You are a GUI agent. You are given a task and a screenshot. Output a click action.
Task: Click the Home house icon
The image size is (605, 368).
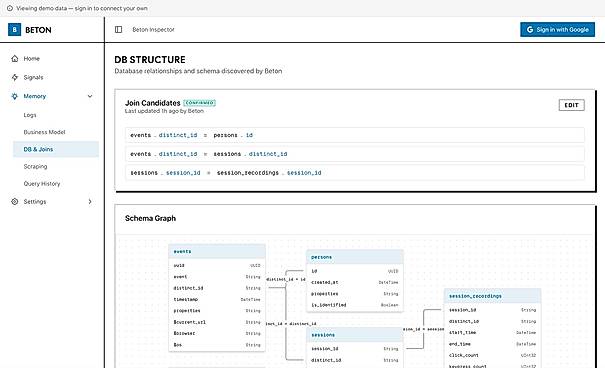(15, 59)
